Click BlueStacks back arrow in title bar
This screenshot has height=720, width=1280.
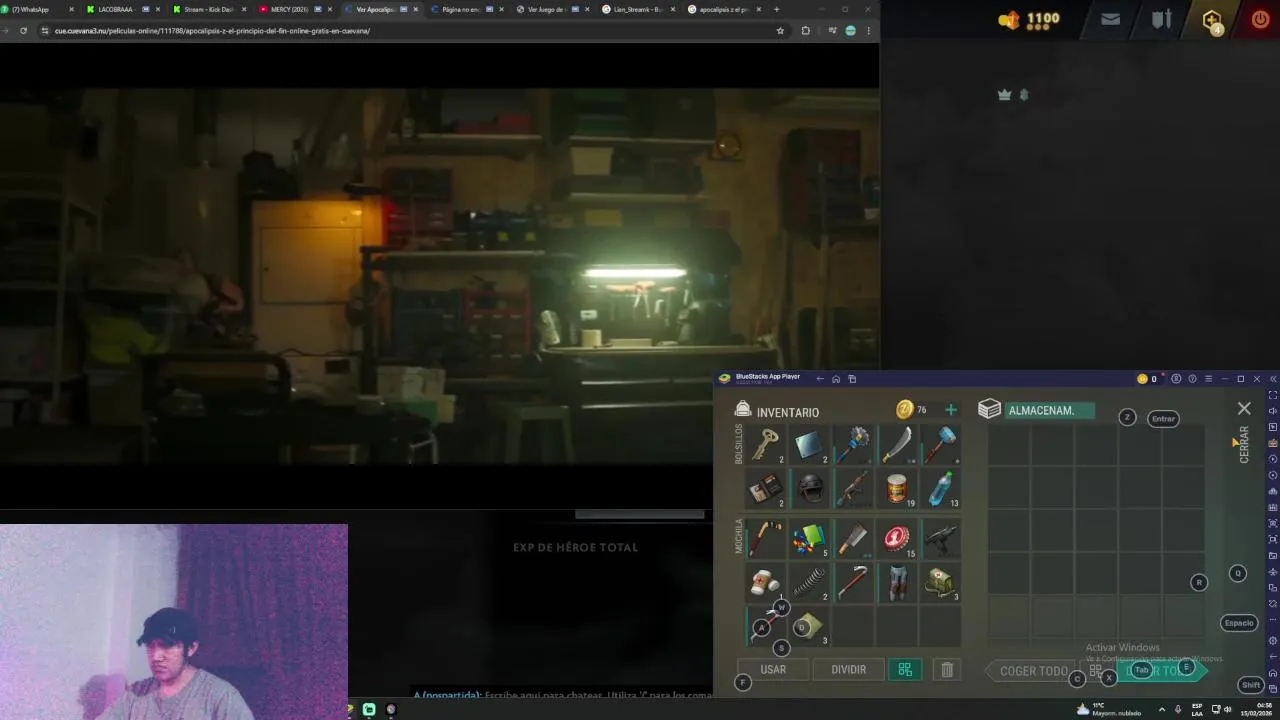point(820,379)
